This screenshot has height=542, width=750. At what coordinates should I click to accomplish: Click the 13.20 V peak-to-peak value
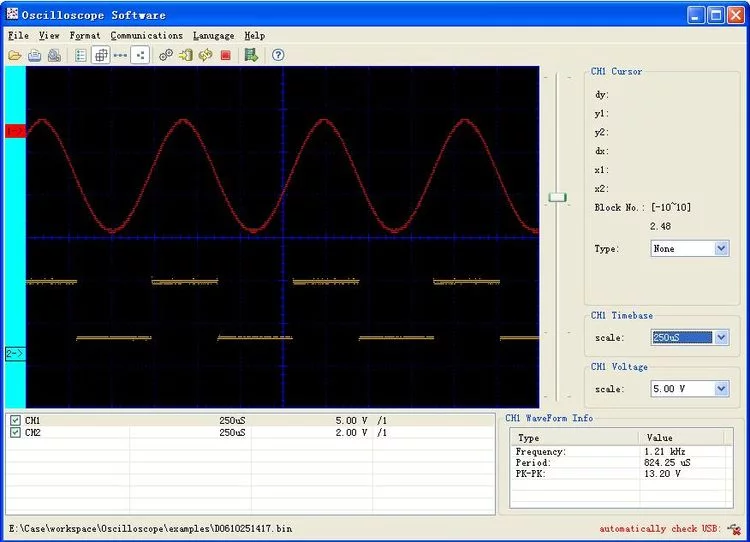click(662, 474)
